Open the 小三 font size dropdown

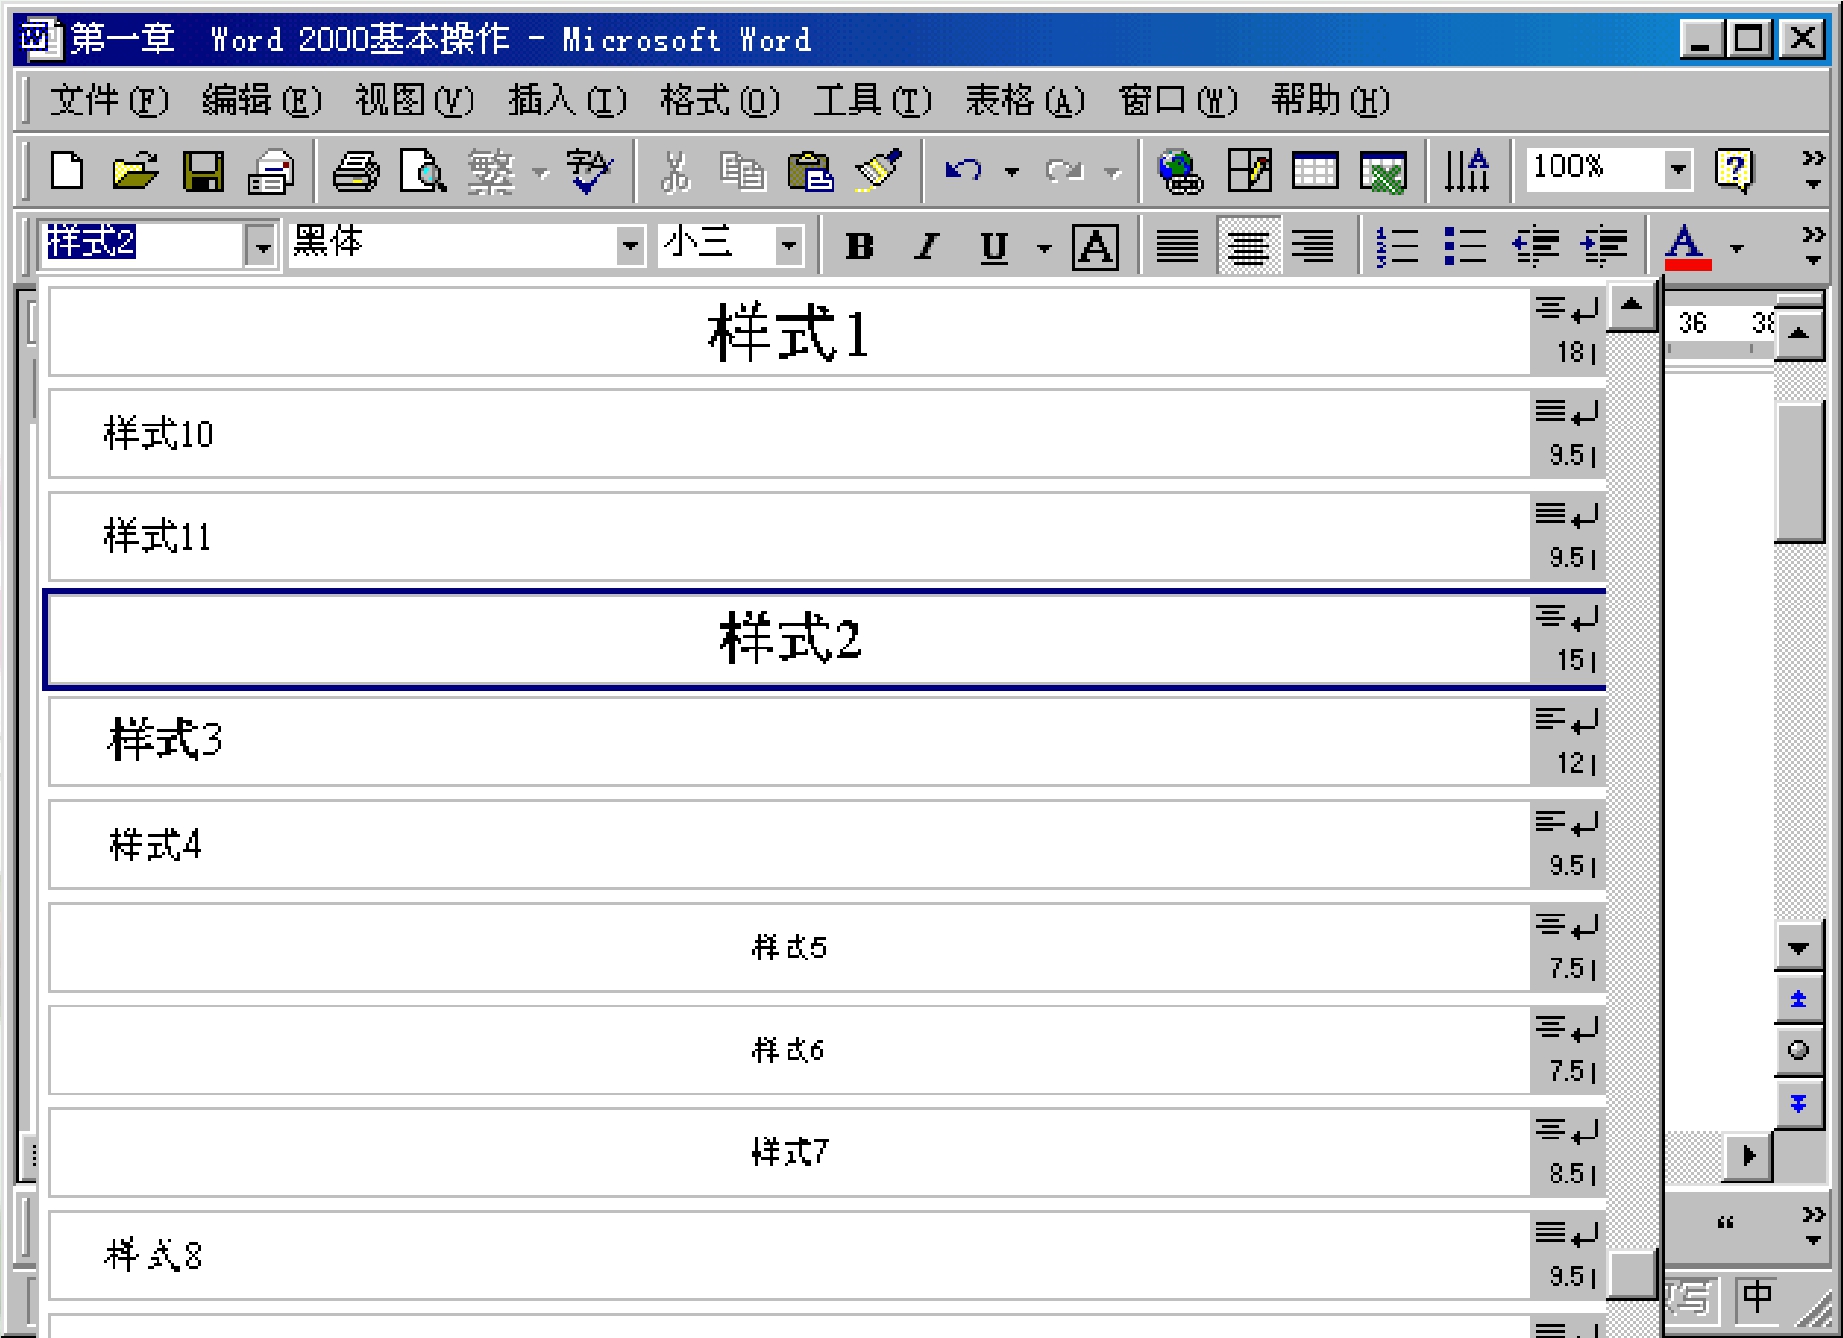tap(789, 245)
